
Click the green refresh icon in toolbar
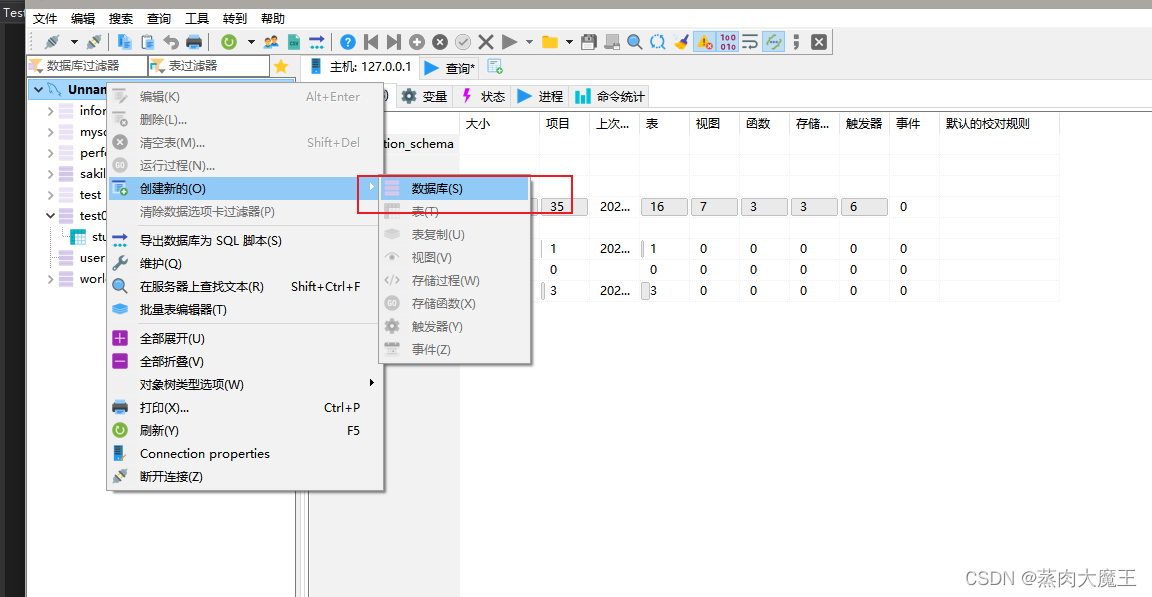point(229,42)
